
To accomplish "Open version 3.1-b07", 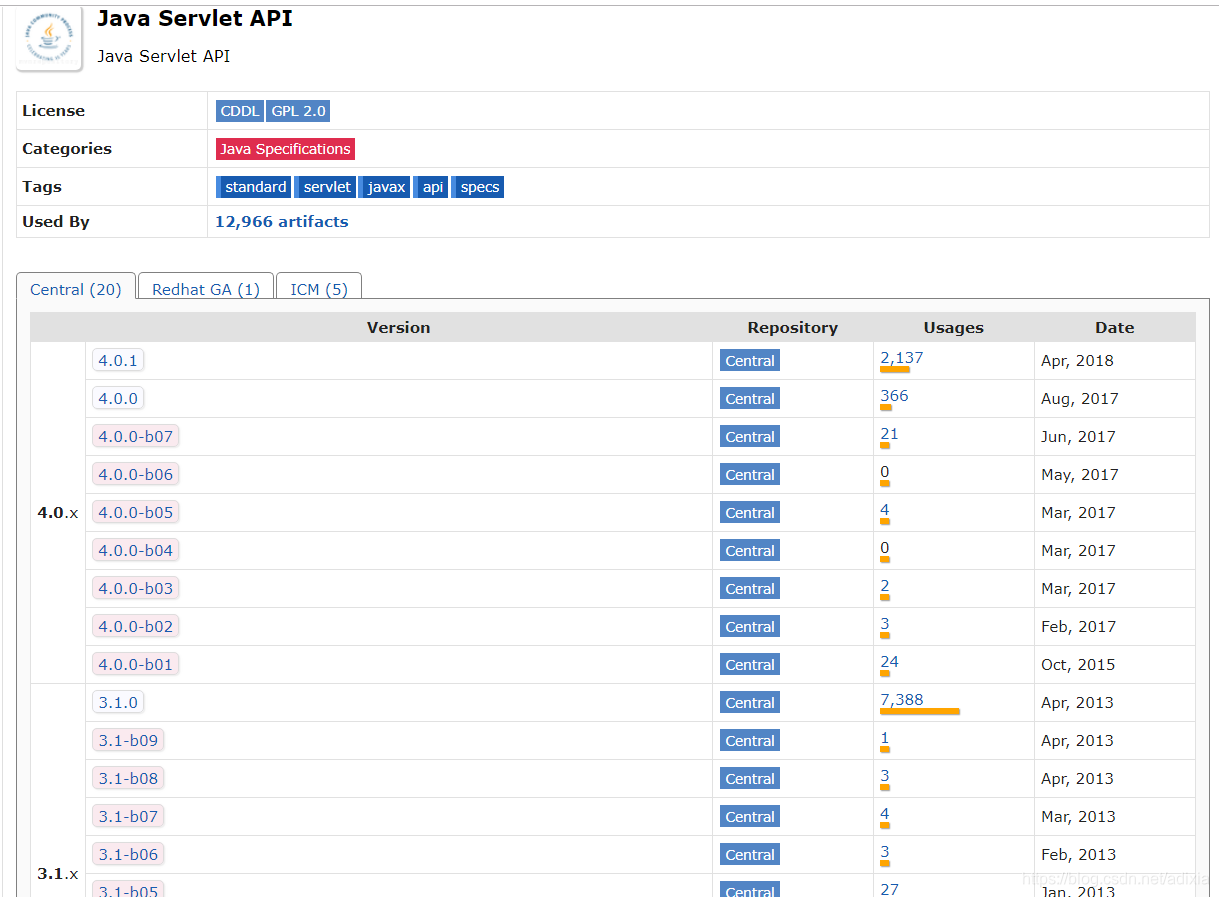I will click(x=128, y=816).
